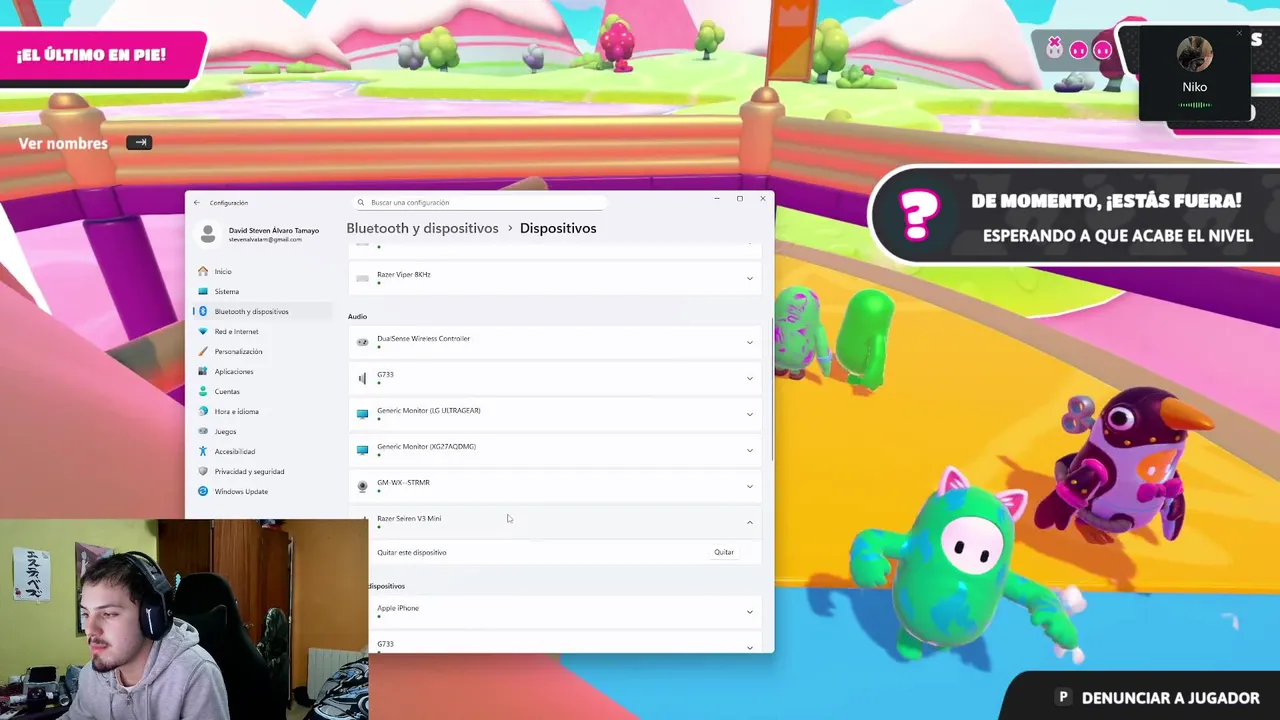Open Personalización settings section
1280x720 pixels.
point(262,351)
